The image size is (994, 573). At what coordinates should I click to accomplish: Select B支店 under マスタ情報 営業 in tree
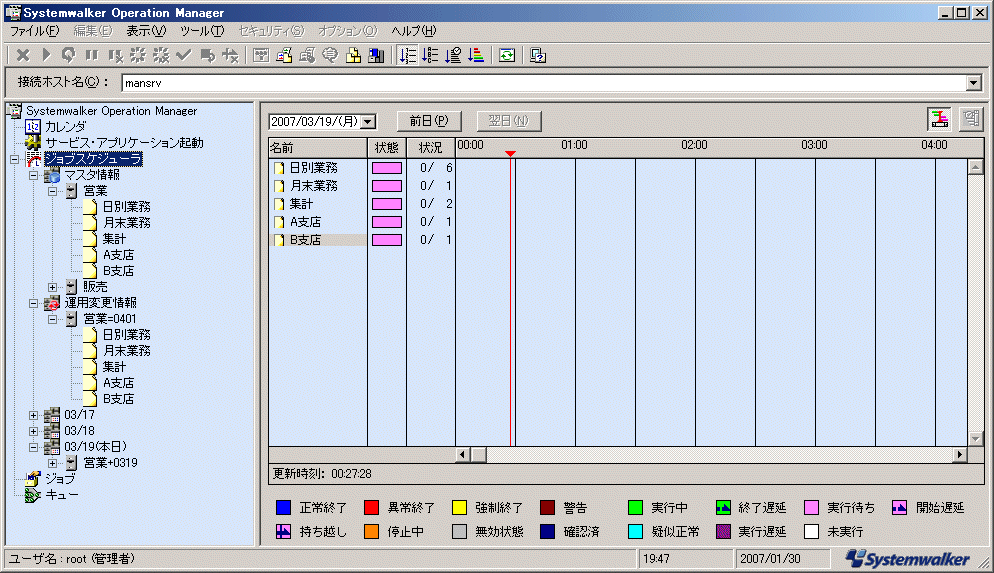click(x=118, y=271)
